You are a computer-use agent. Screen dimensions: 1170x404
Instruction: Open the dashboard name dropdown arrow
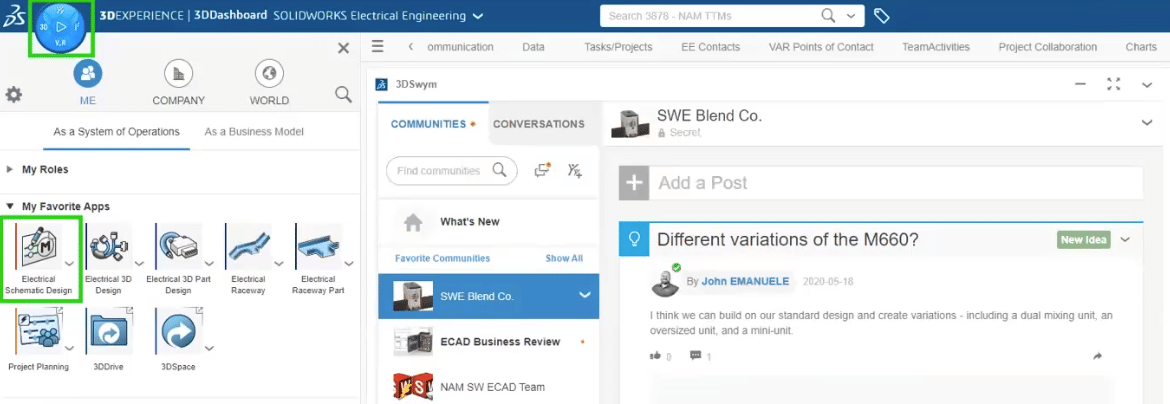coord(478,17)
